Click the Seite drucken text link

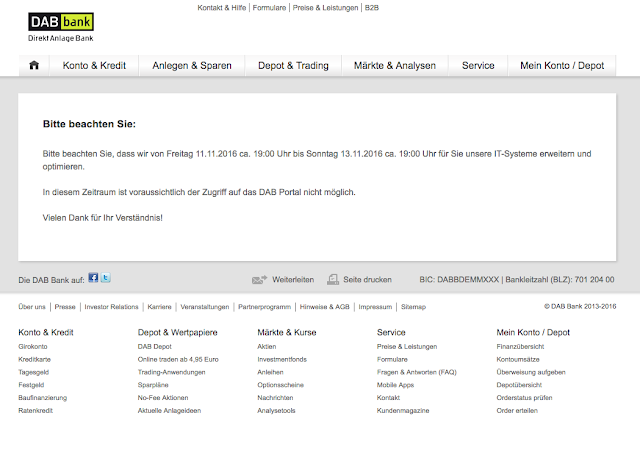(367, 280)
